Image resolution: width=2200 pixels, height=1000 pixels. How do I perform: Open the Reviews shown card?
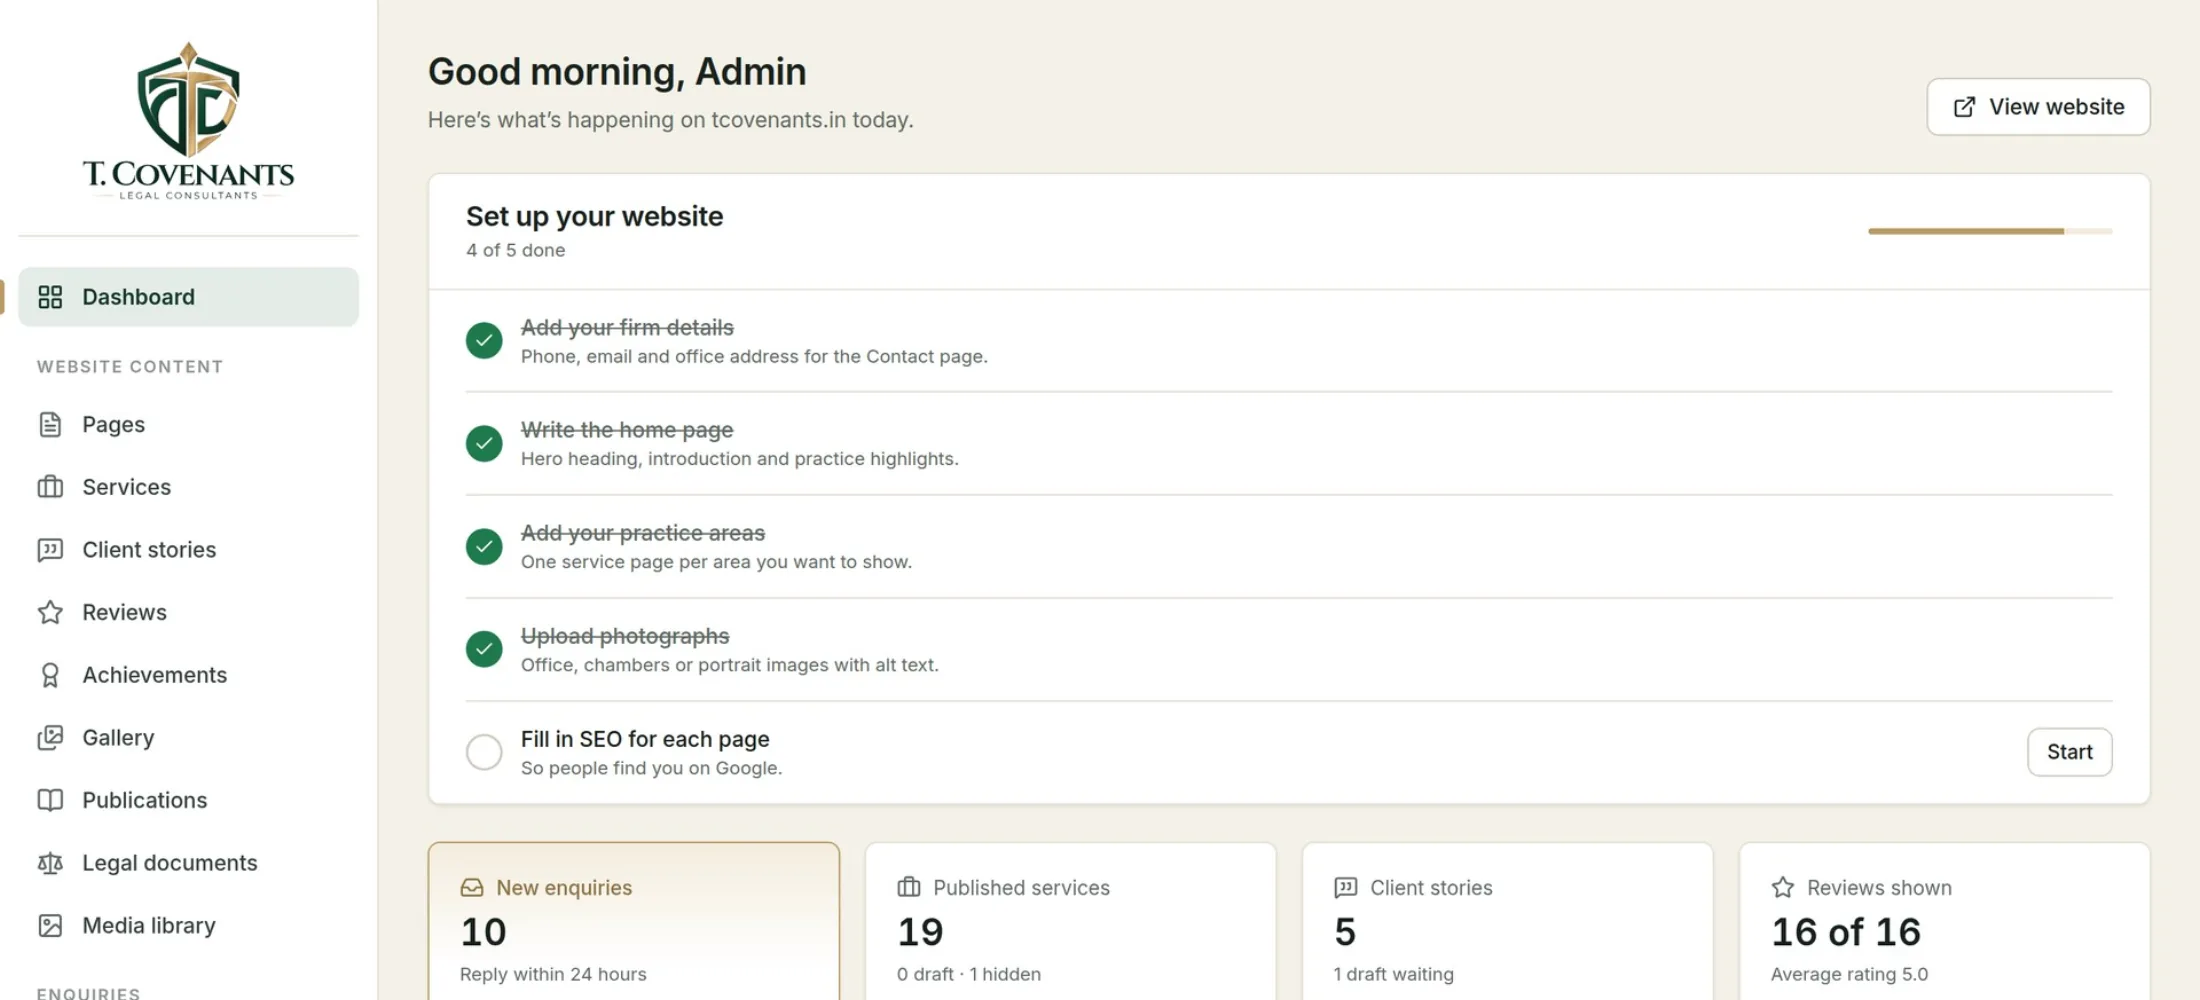[x=1944, y=921]
